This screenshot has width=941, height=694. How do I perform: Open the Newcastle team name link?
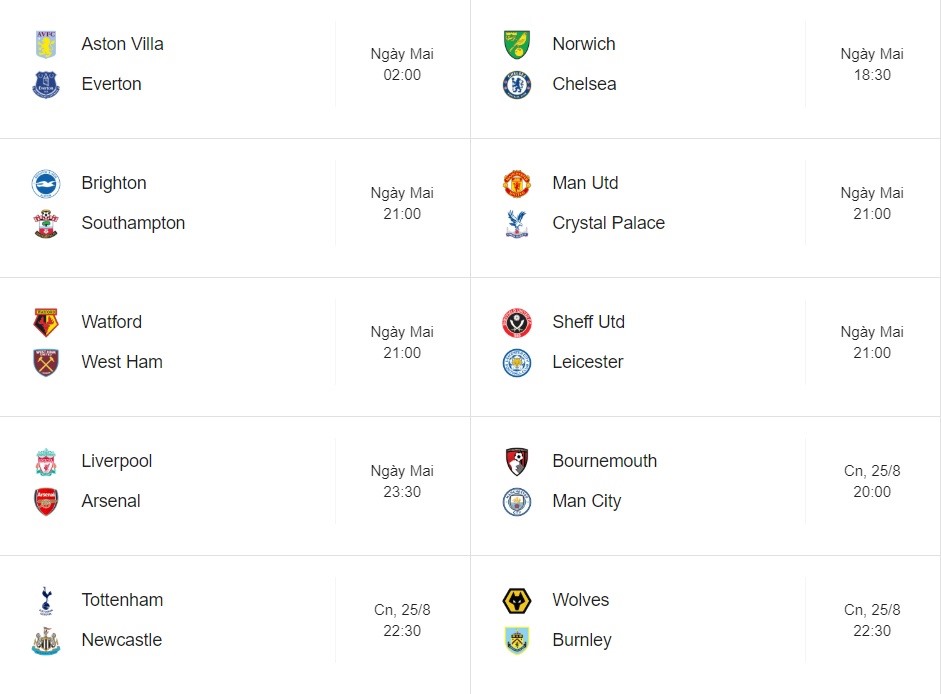(x=122, y=640)
